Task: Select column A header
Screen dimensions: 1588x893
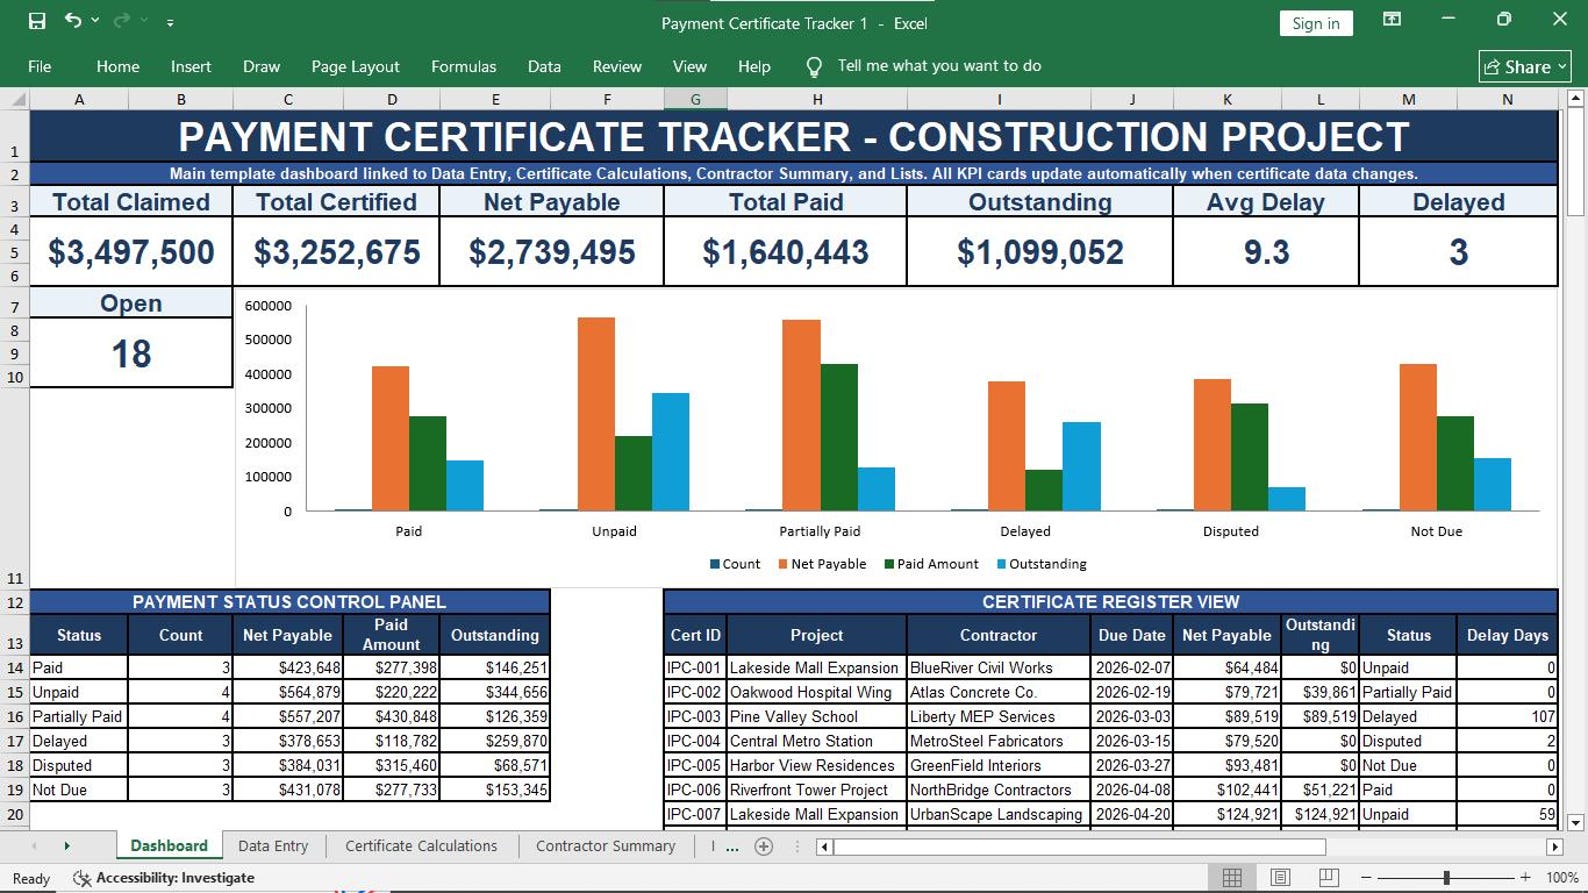Action: tap(79, 99)
